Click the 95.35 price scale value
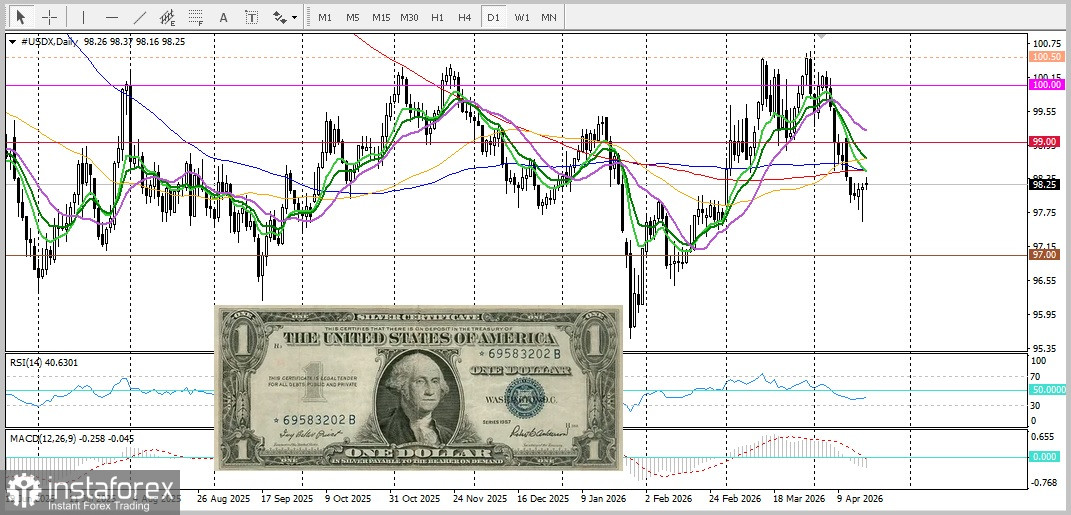 tap(1045, 348)
